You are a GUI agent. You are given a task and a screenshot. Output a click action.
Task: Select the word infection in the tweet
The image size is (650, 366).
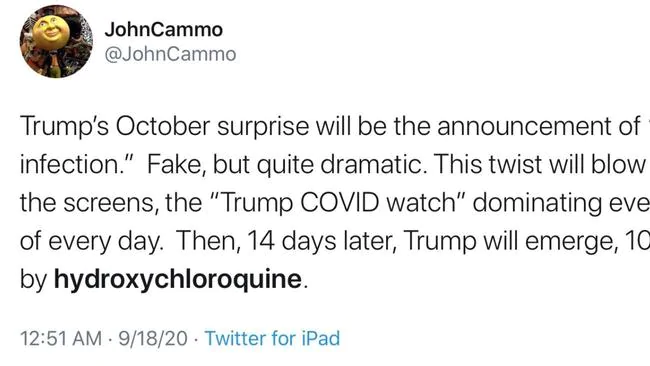pyautogui.click(x=70, y=165)
